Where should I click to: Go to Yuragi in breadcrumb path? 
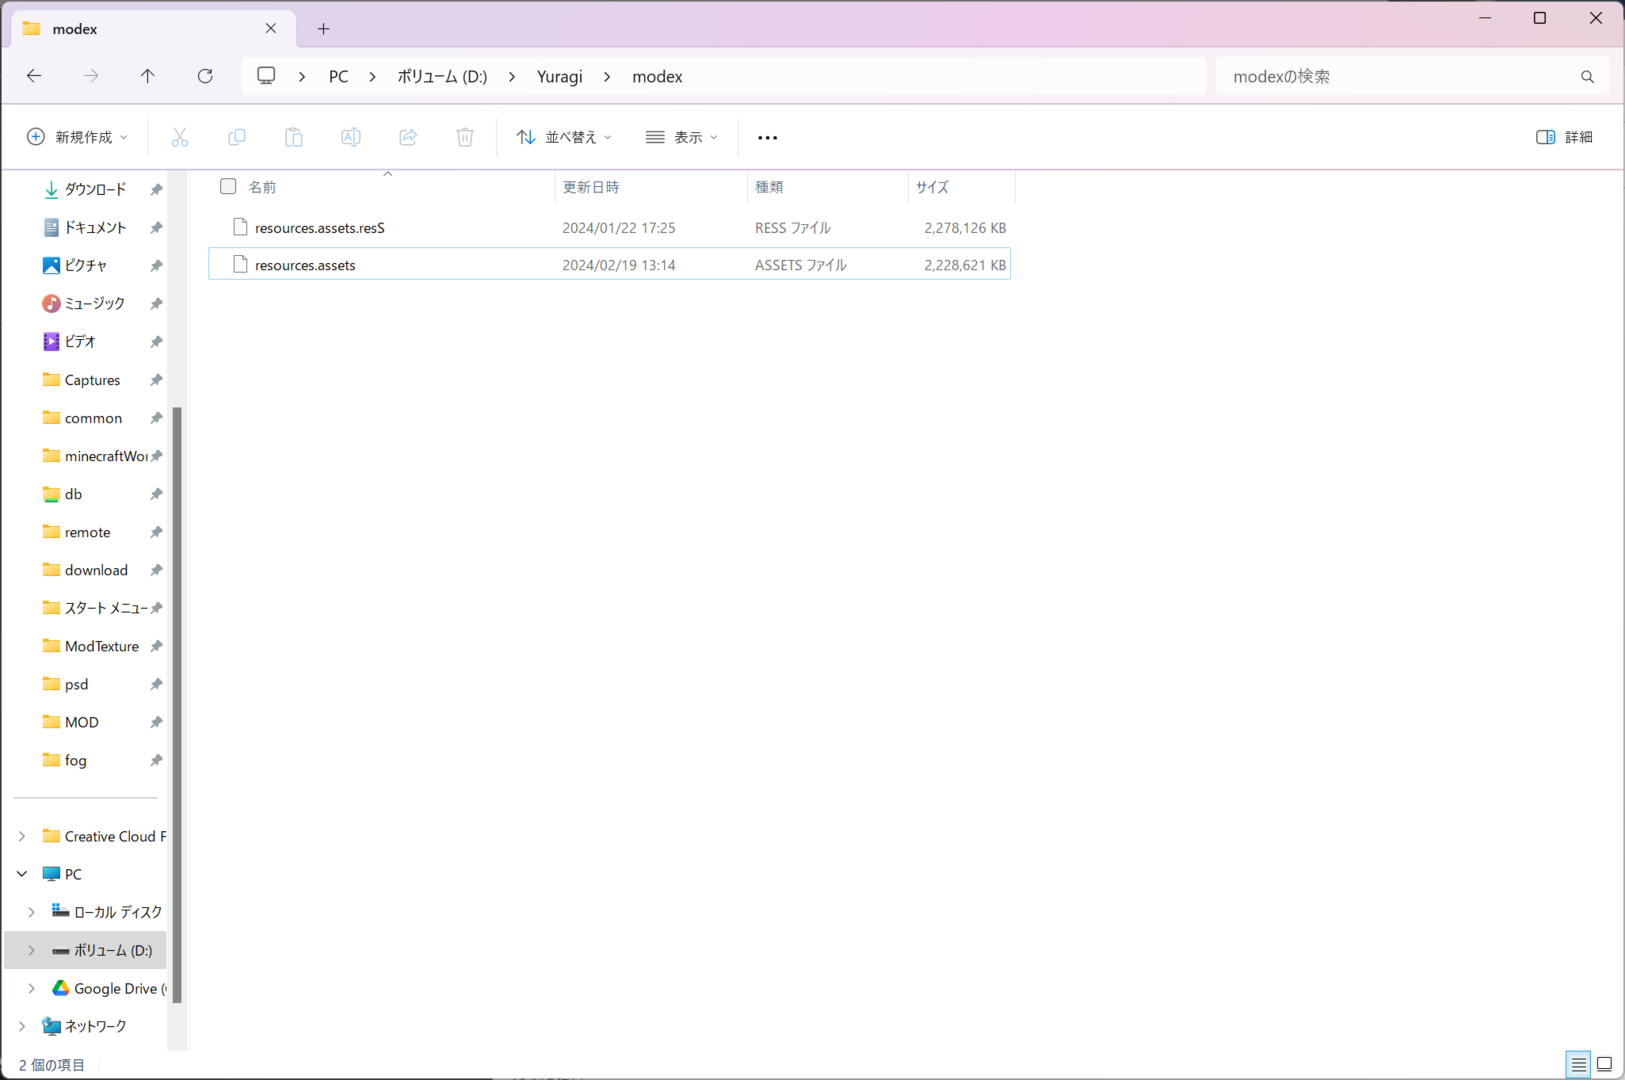tap(560, 77)
